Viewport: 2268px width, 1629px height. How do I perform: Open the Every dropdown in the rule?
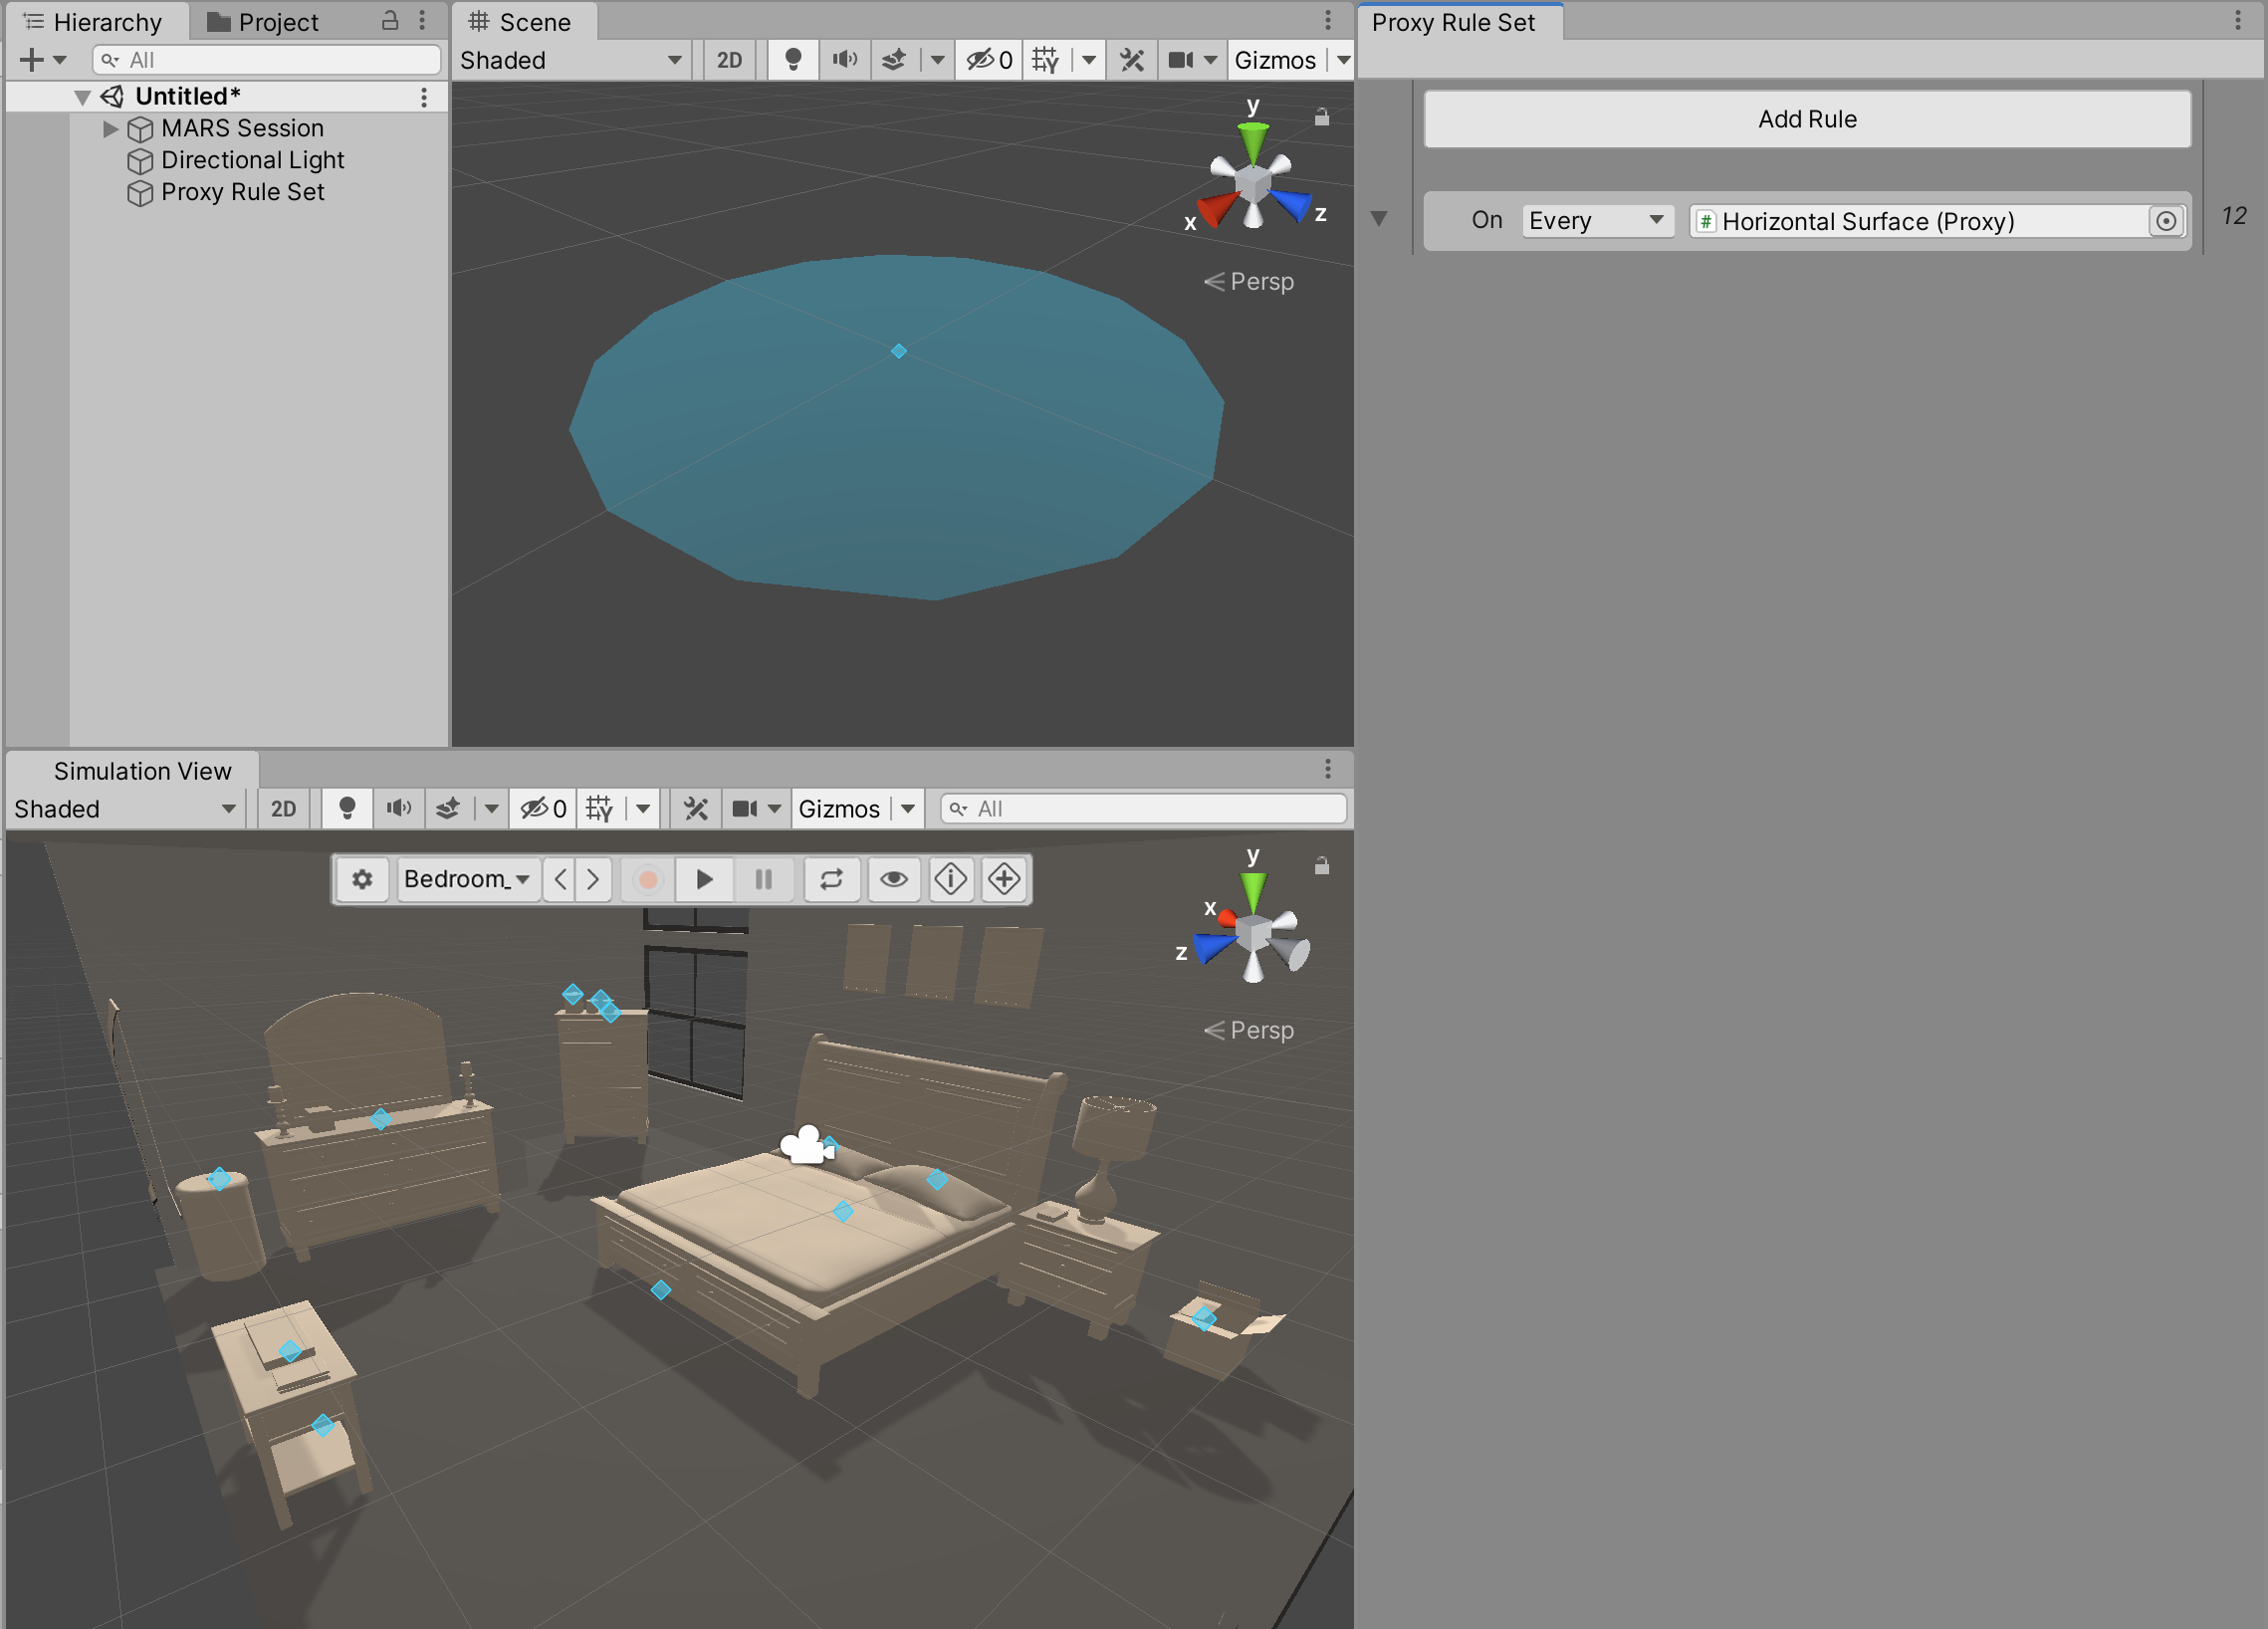click(1596, 221)
